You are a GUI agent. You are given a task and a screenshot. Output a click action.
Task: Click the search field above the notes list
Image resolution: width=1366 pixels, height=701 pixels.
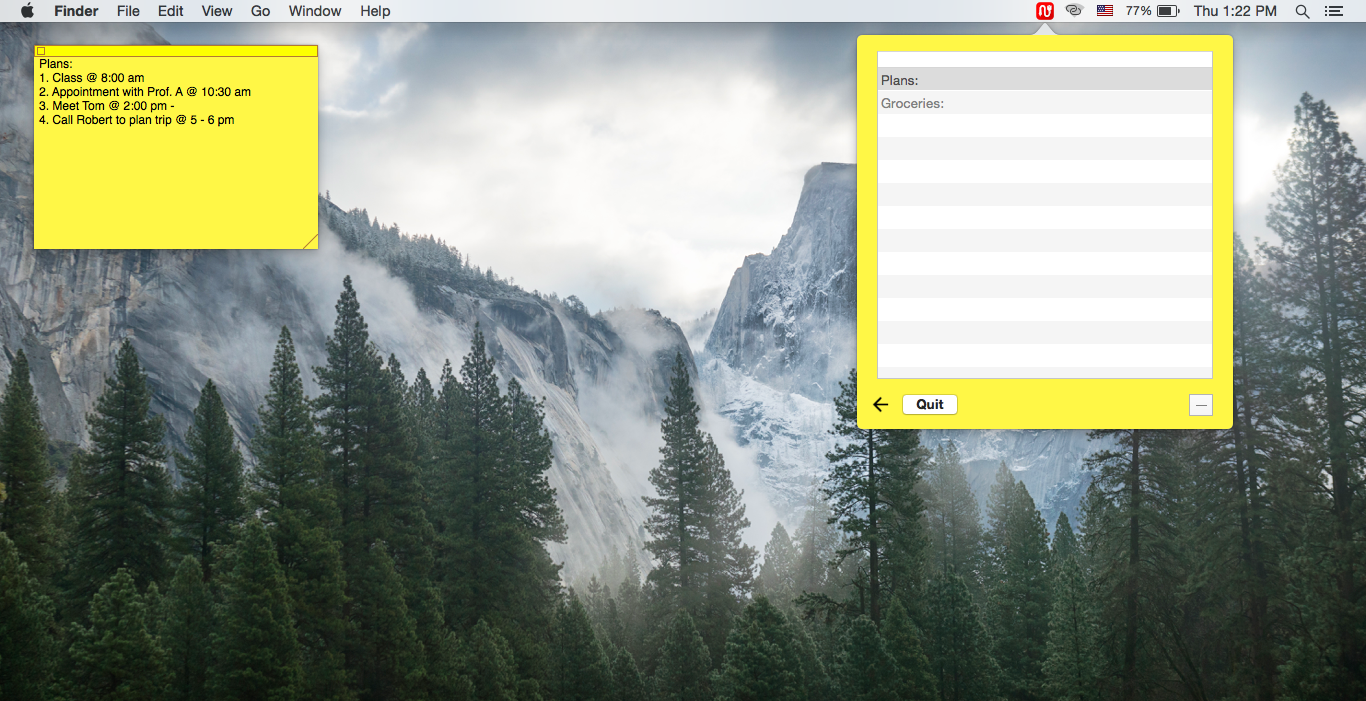click(1045, 60)
